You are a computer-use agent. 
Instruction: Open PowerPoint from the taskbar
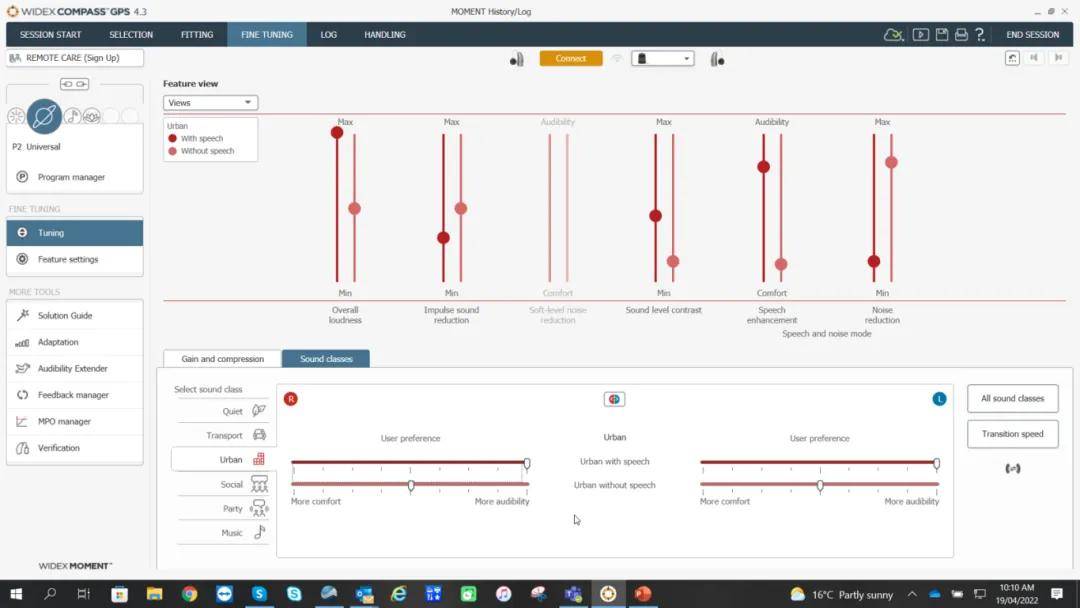coord(643,594)
